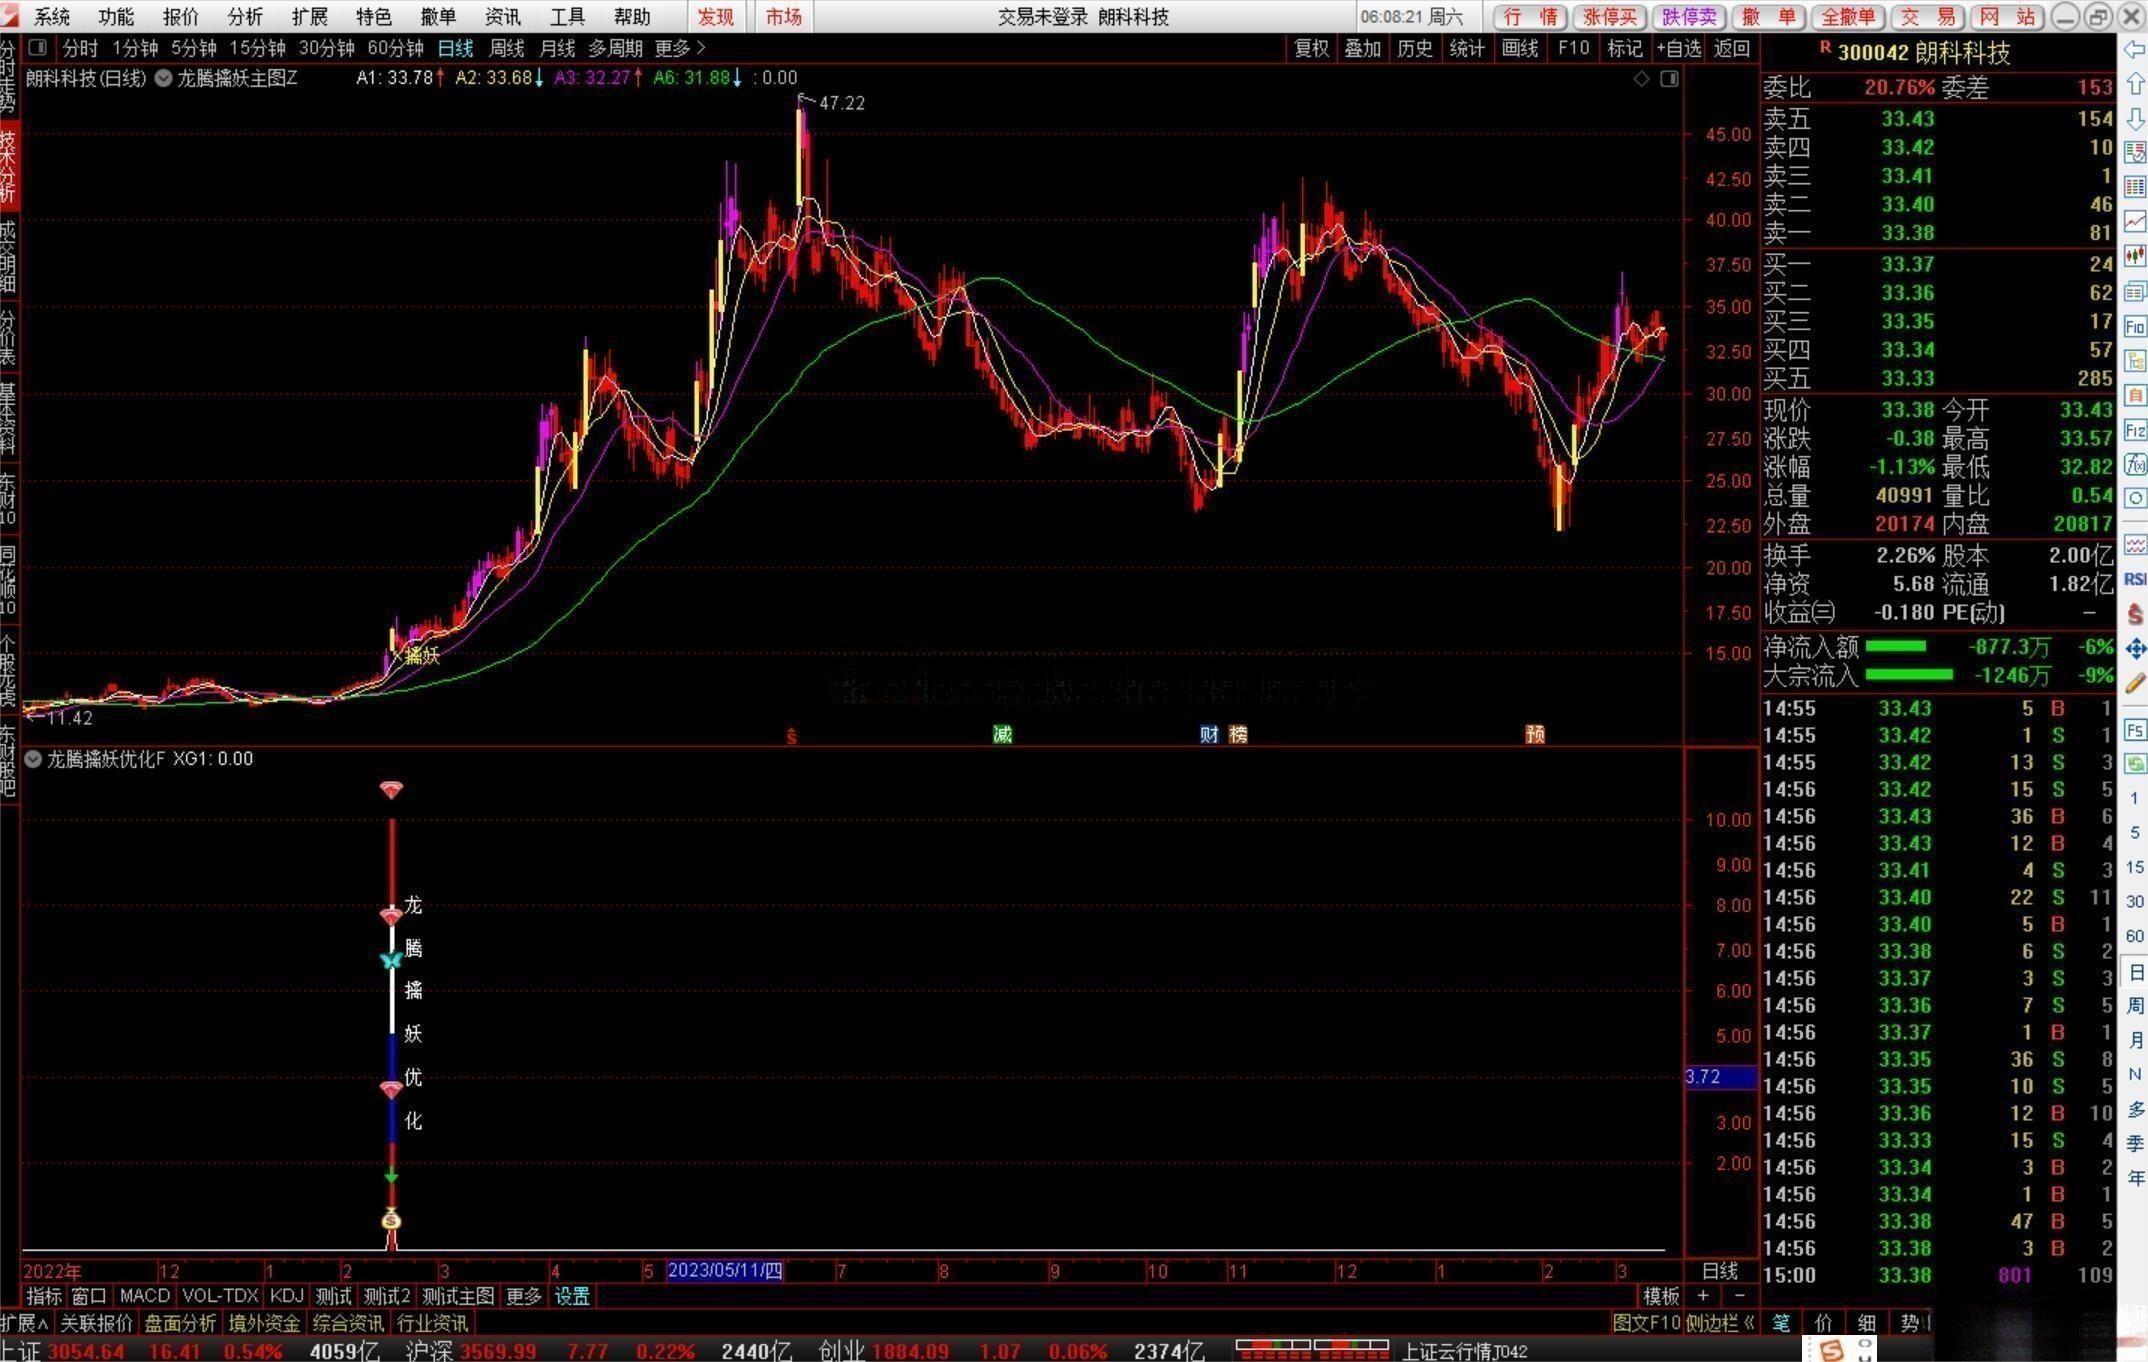Image resolution: width=2148 pixels, height=1362 pixels.
Task: Open the candlestick chart icon in right toolbar
Action: click(2135, 256)
